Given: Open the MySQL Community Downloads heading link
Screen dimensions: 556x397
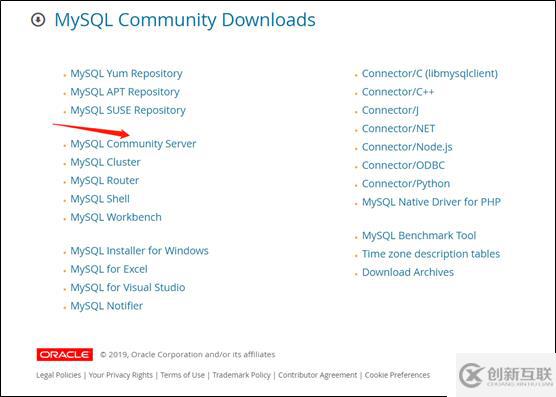Looking at the screenshot, I should pos(185,20).
